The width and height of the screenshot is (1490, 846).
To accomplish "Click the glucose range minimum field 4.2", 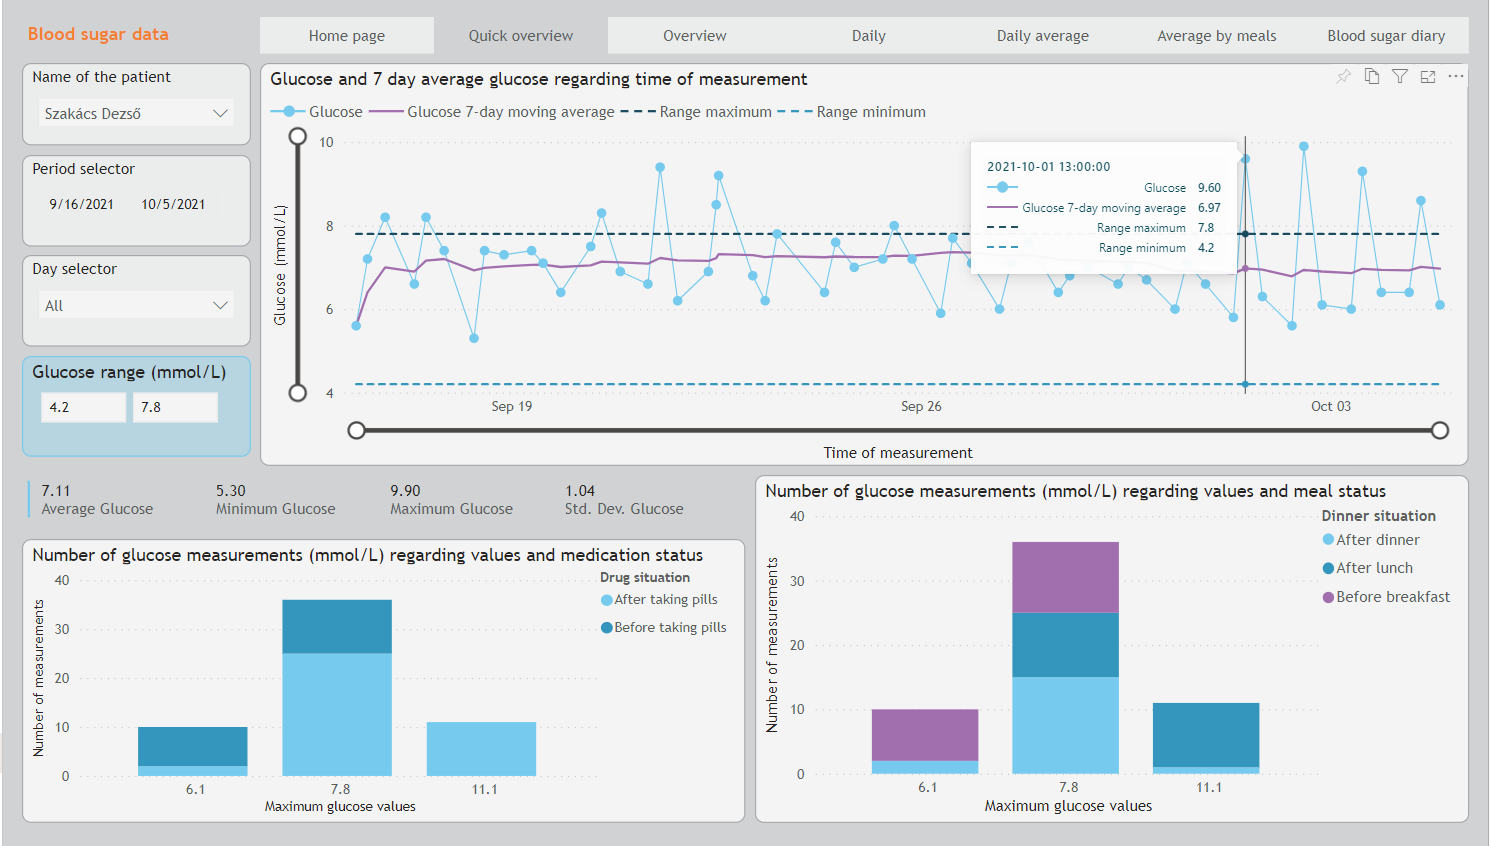I will (84, 407).
